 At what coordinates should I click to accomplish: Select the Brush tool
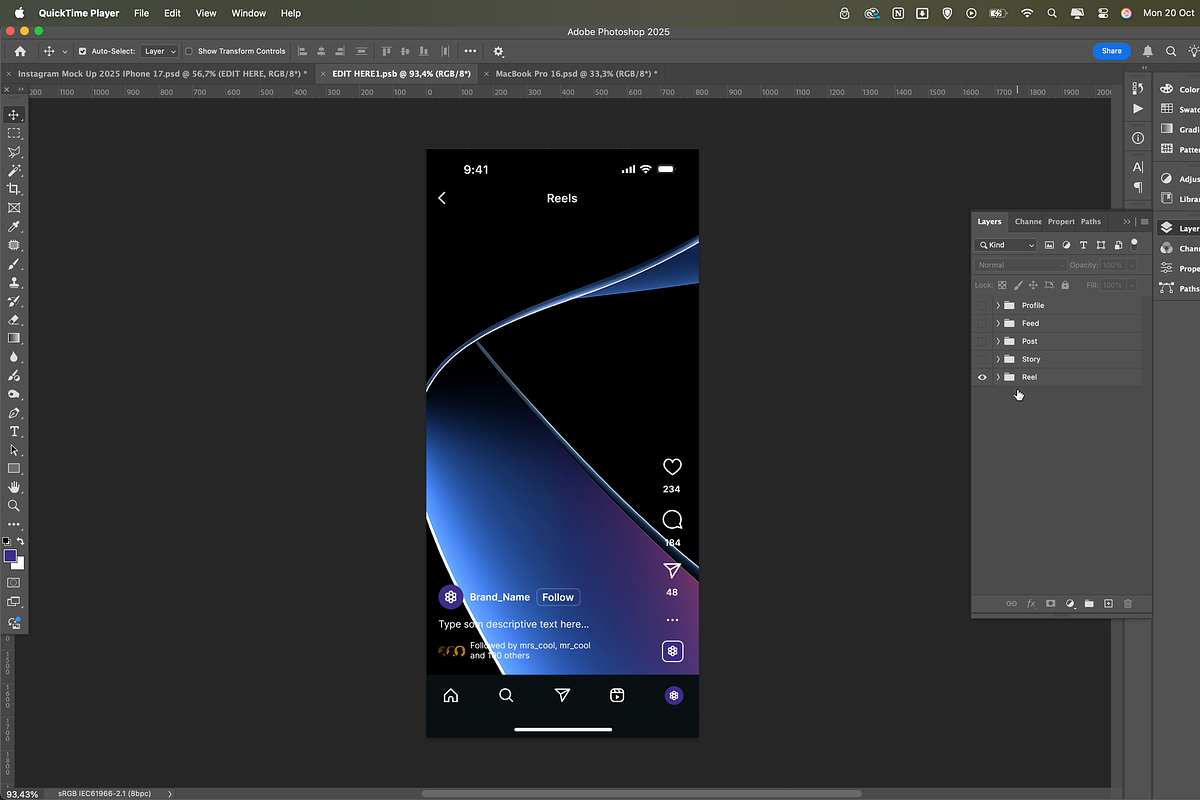pyautogui.click(x=14, y=264)
